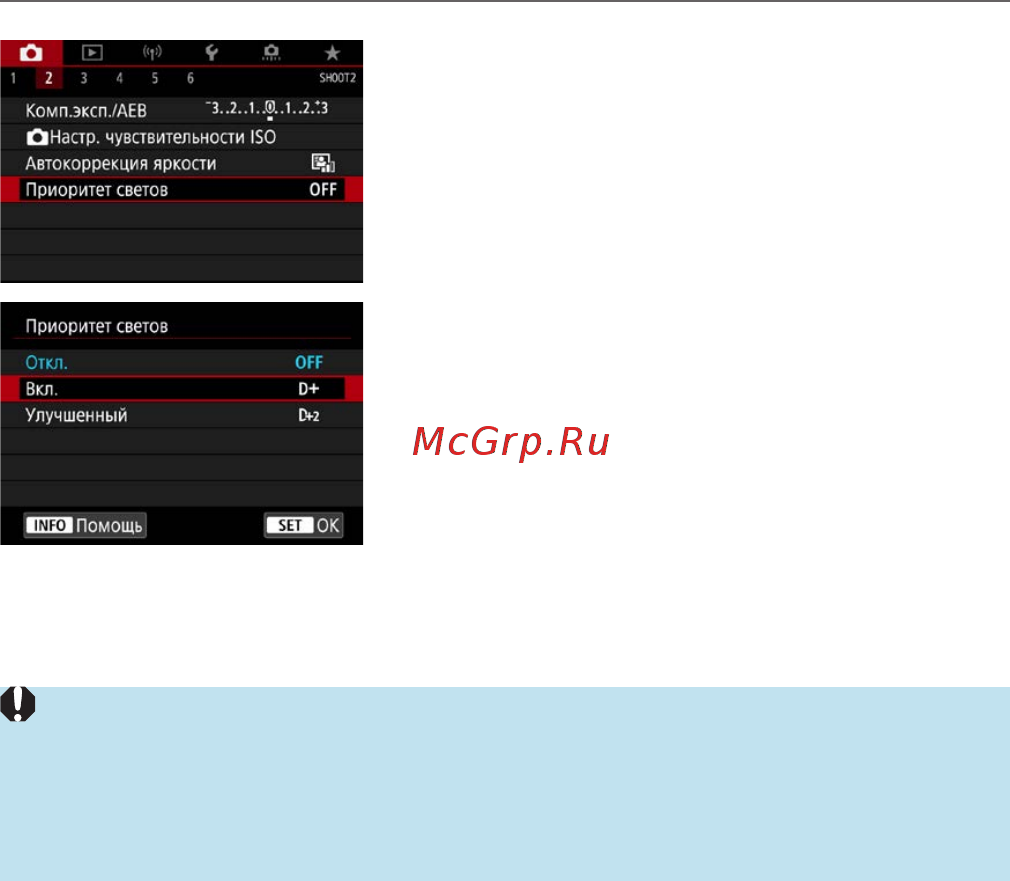Click the caution exclamation icon
Viewport: 1010px width, 881px height.
[17, 704]
